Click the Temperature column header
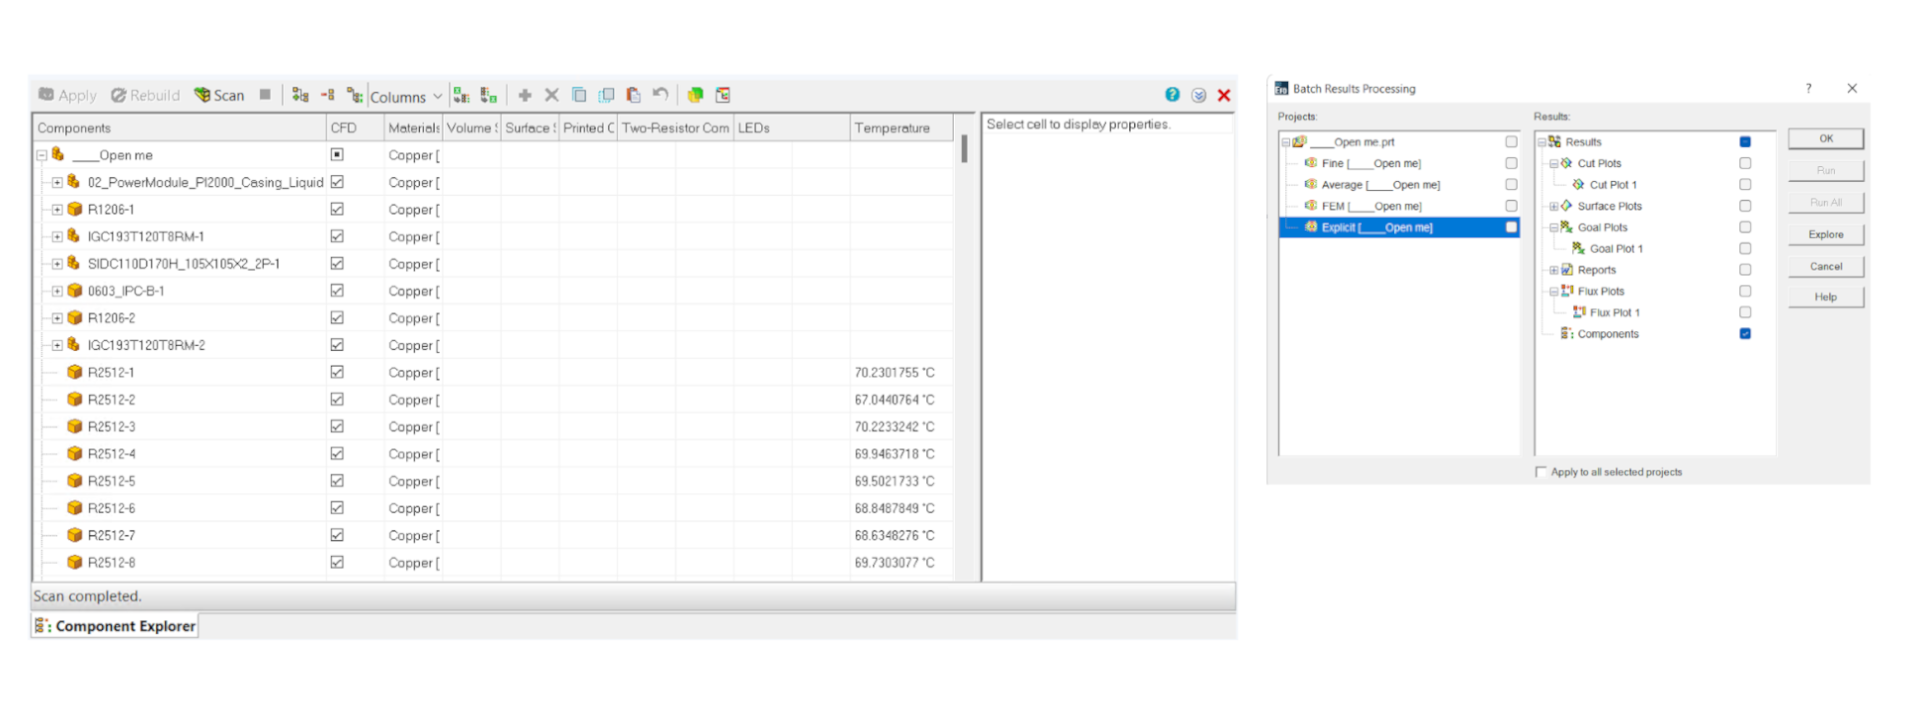Screen dimensions: 1920x701 (x=892, y=128)
